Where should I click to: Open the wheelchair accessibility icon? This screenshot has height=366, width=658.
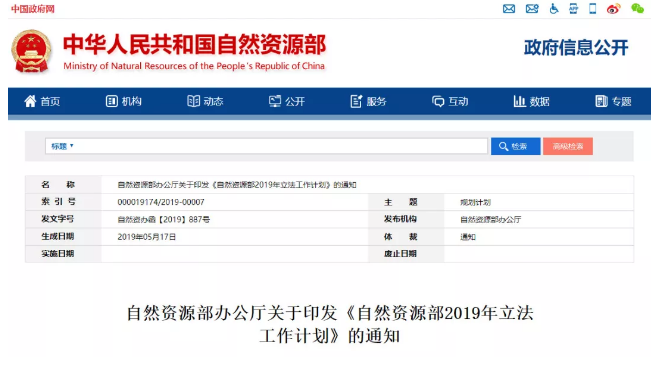554,8
